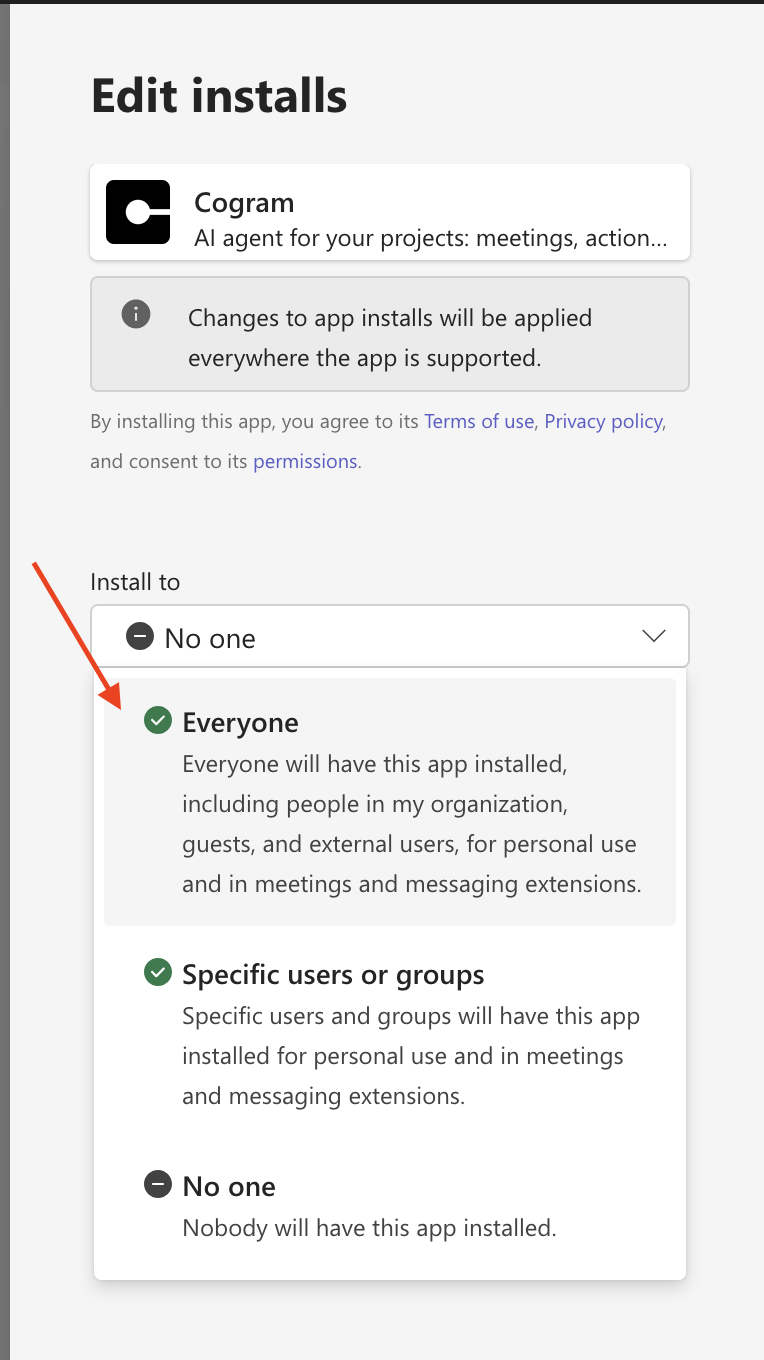The height and width of the screenshot is (1360, 764).
Task: Click the Edit installs heading
Action: coord(219,96)
